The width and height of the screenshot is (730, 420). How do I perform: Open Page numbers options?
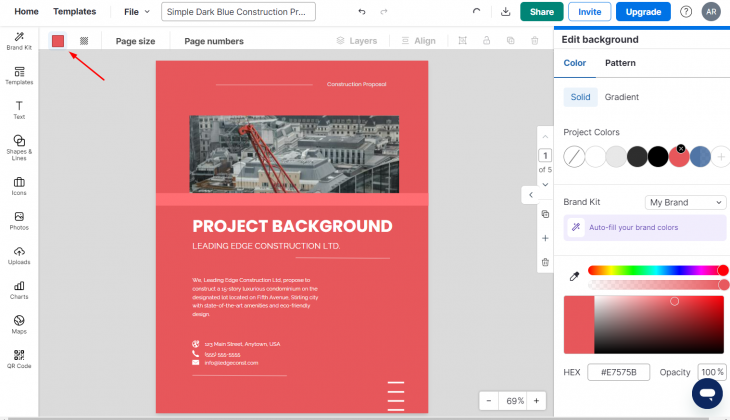[x=214, y=41]
